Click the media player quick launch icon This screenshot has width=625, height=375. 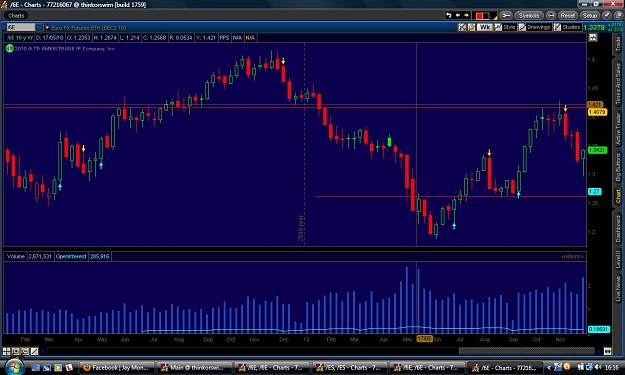coord(58,367)
